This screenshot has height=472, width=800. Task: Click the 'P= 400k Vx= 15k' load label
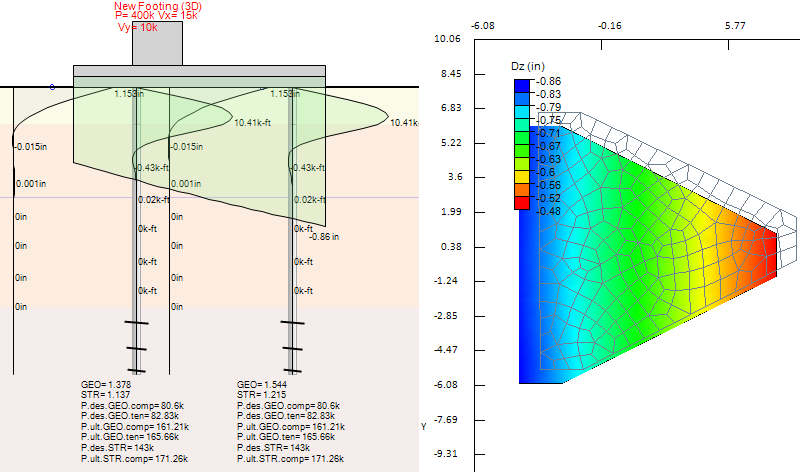click(156, 16)
